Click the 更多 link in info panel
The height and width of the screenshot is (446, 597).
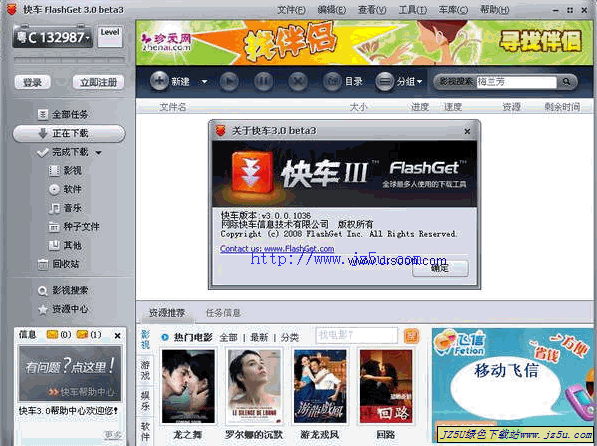113,435
